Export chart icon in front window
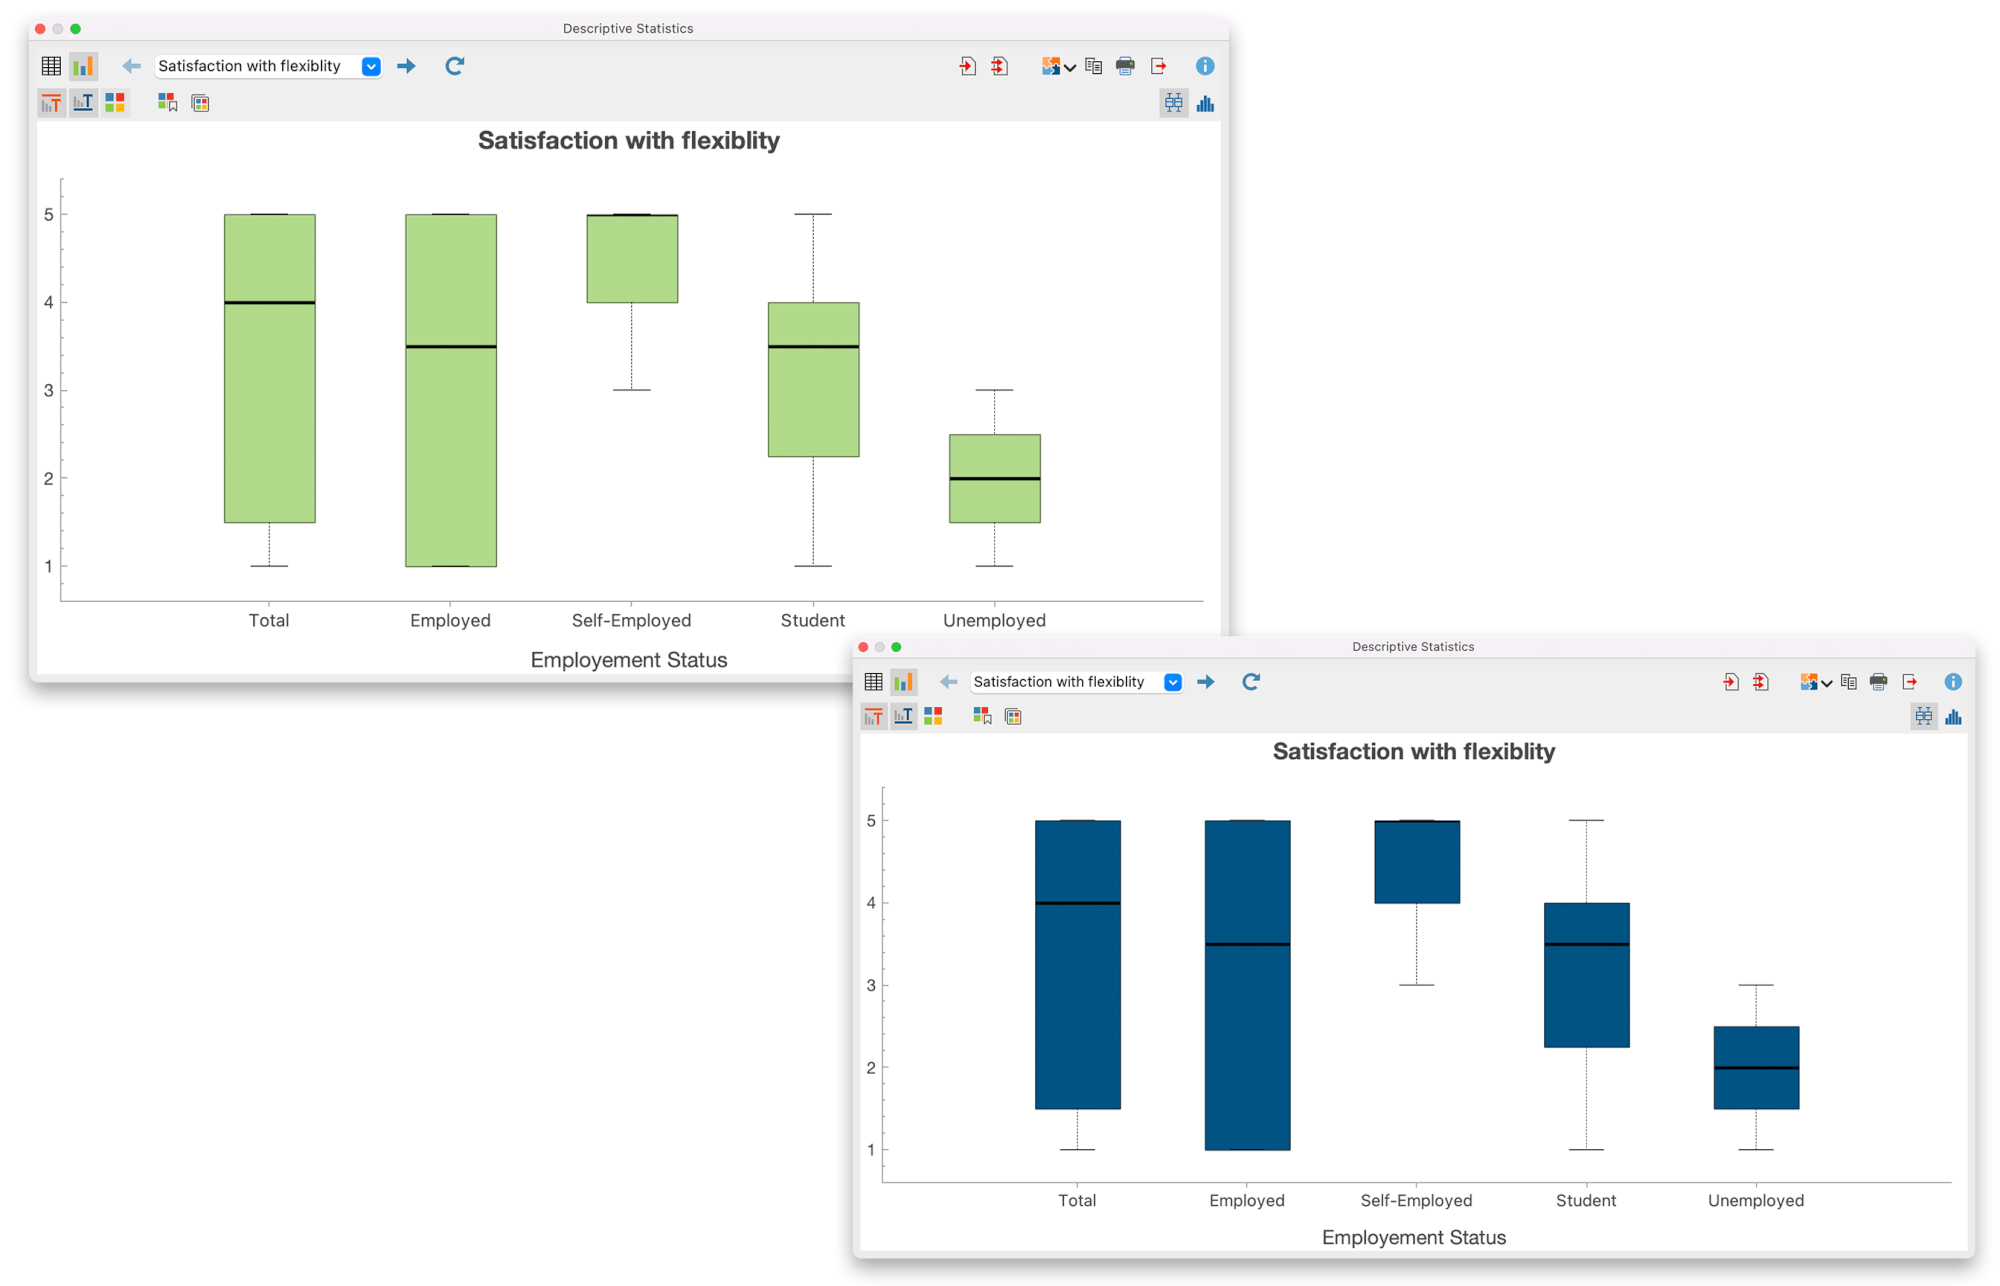2000x1286 pixels. tap(1910, 682)
